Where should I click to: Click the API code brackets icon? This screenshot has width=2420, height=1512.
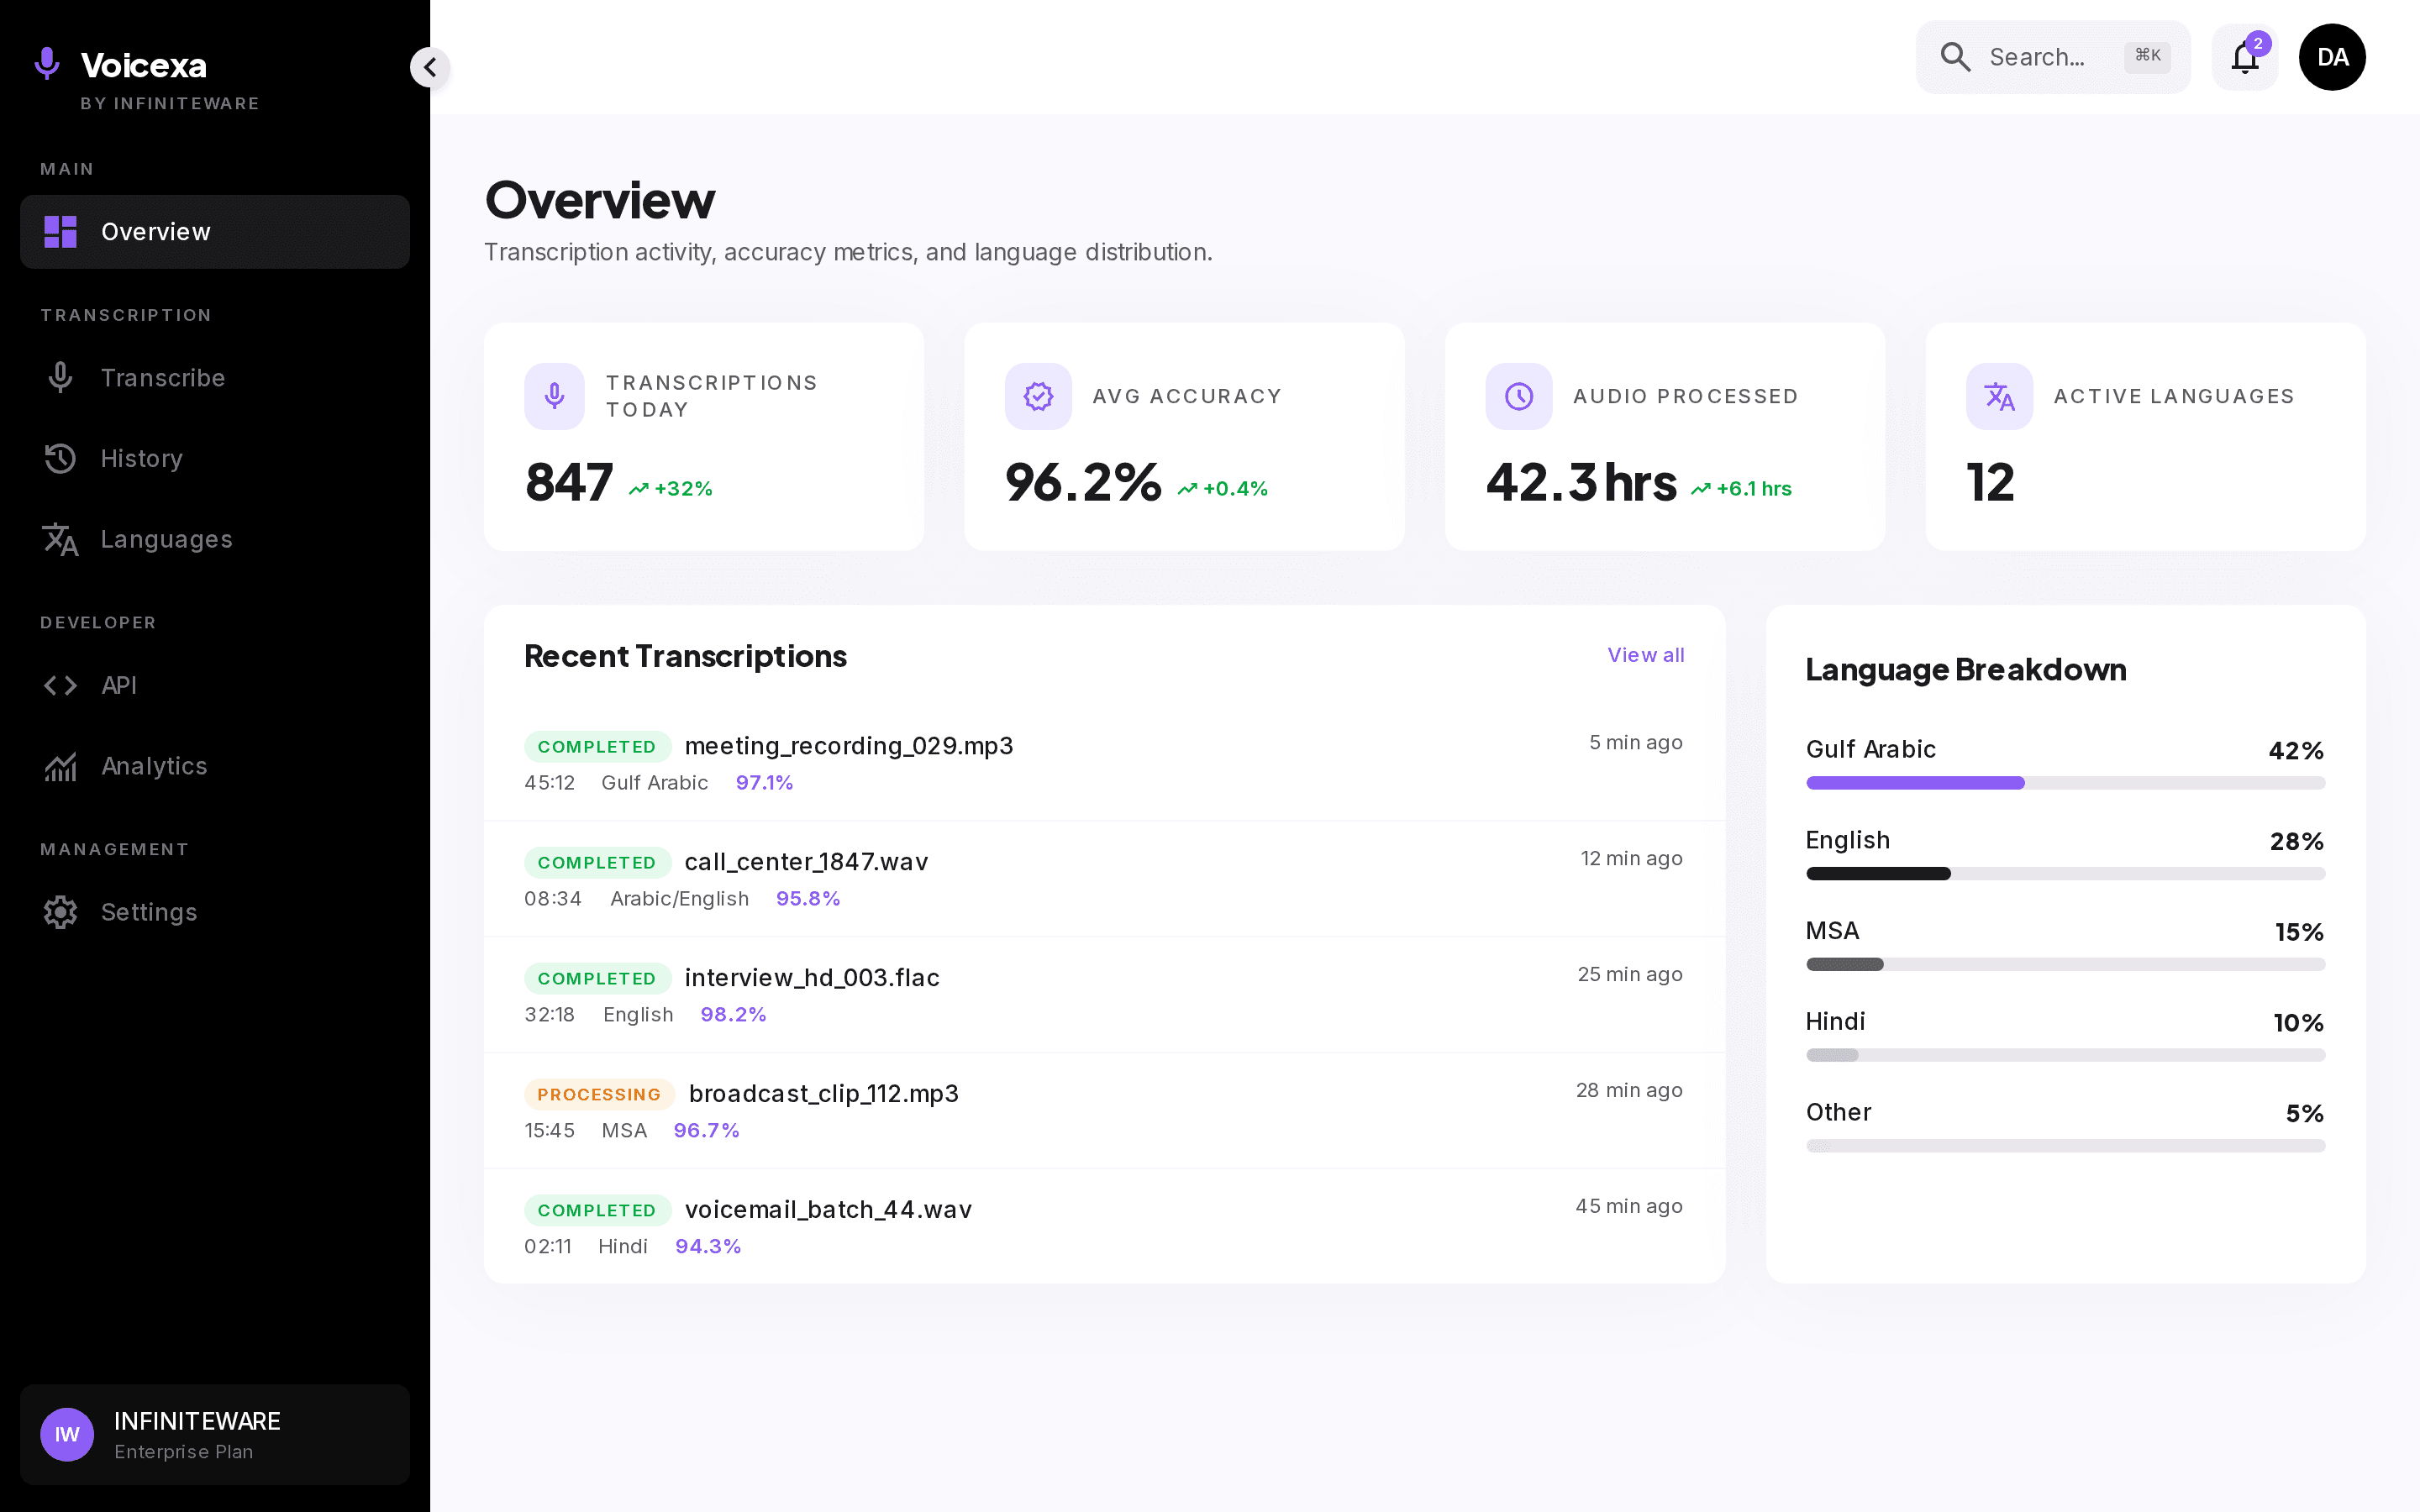pos(60,685)
